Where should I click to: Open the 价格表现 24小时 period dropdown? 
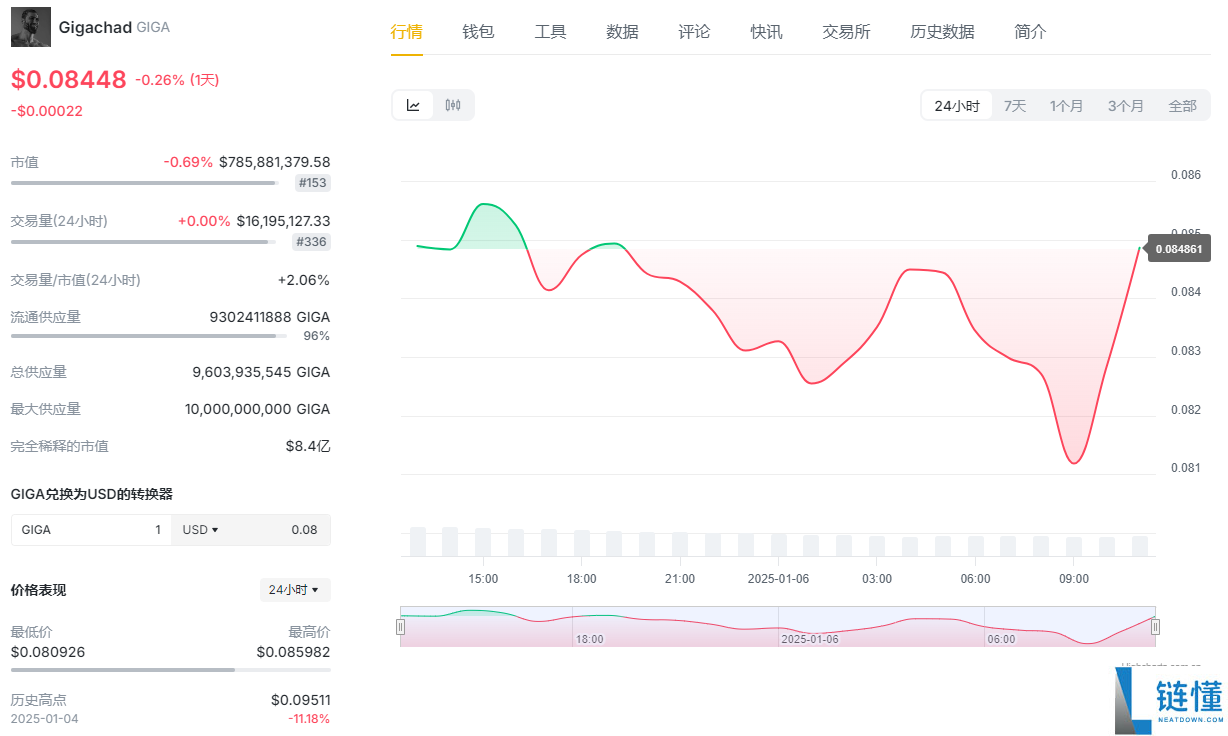pyautogui.click(x=295, y=590)
